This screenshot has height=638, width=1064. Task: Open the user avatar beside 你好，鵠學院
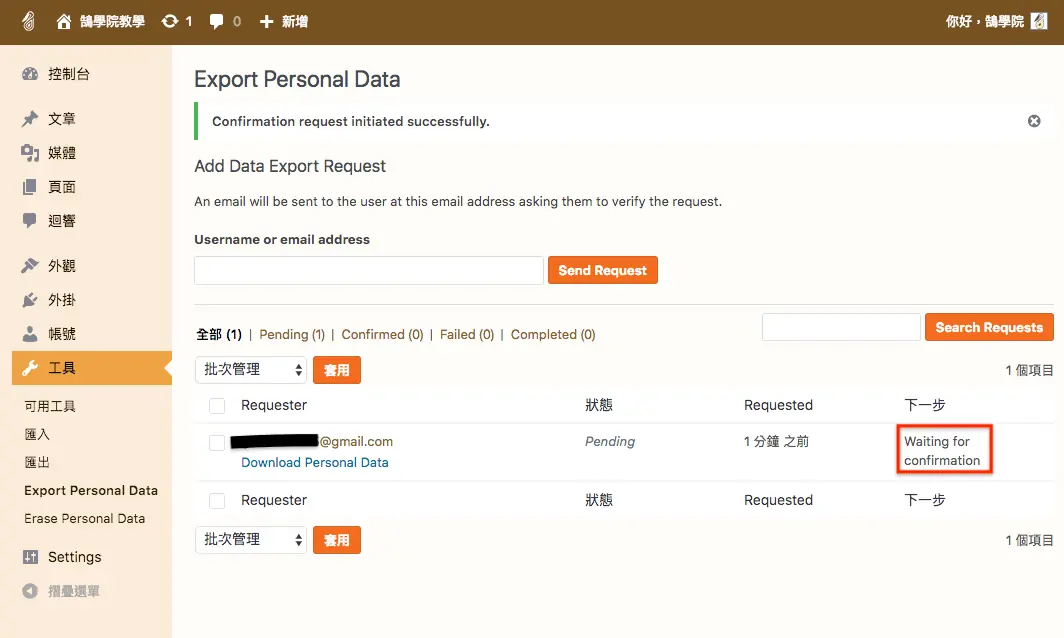(x=1039, y=22)
